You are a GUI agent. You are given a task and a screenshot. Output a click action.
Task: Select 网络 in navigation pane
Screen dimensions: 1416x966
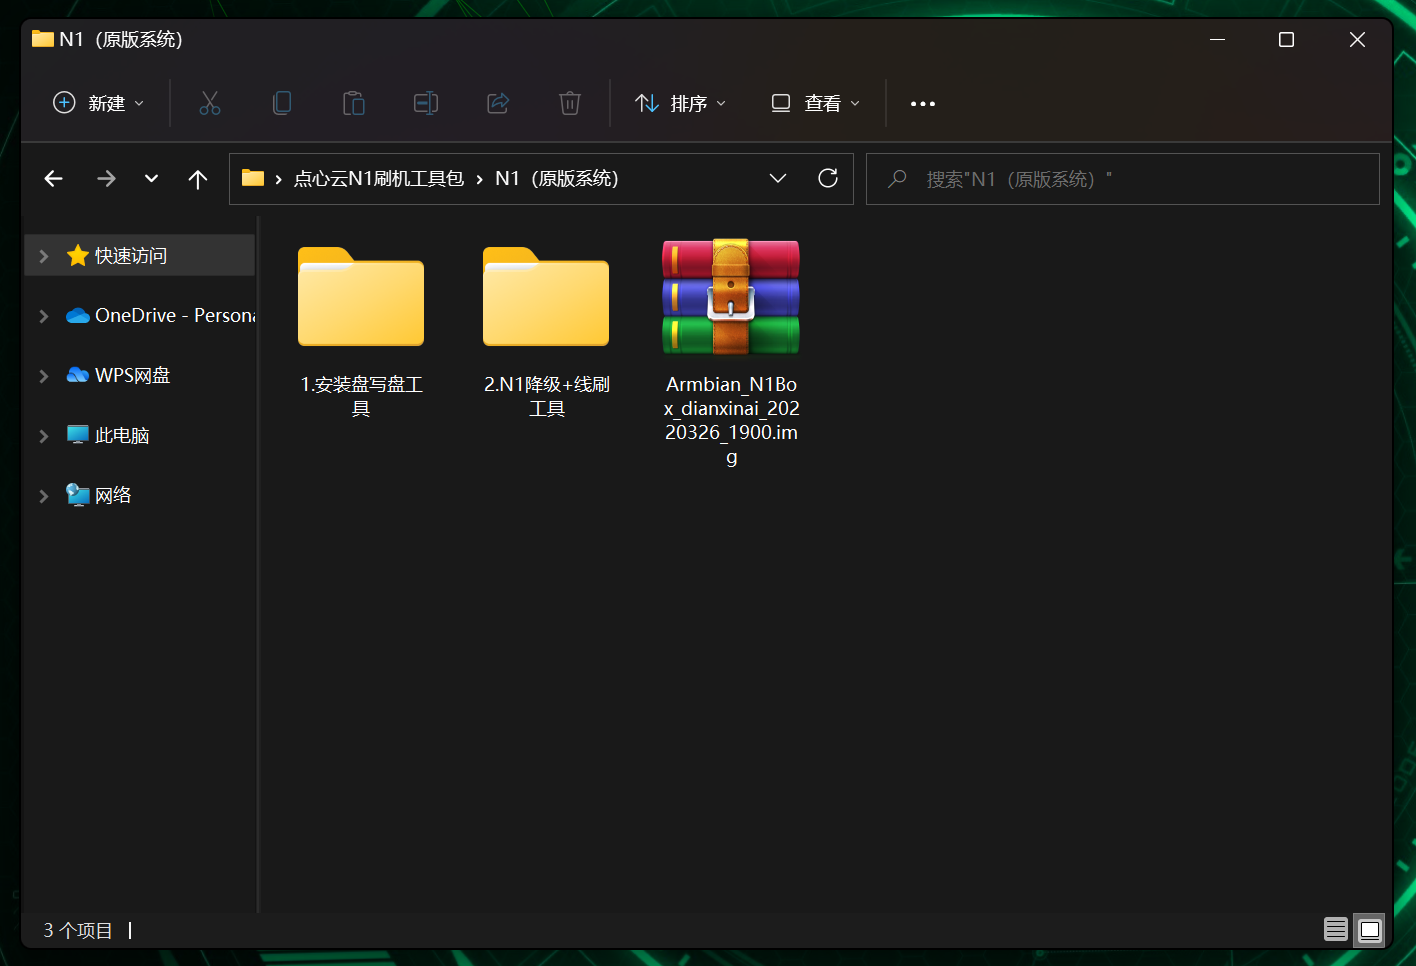click(140, 496)
